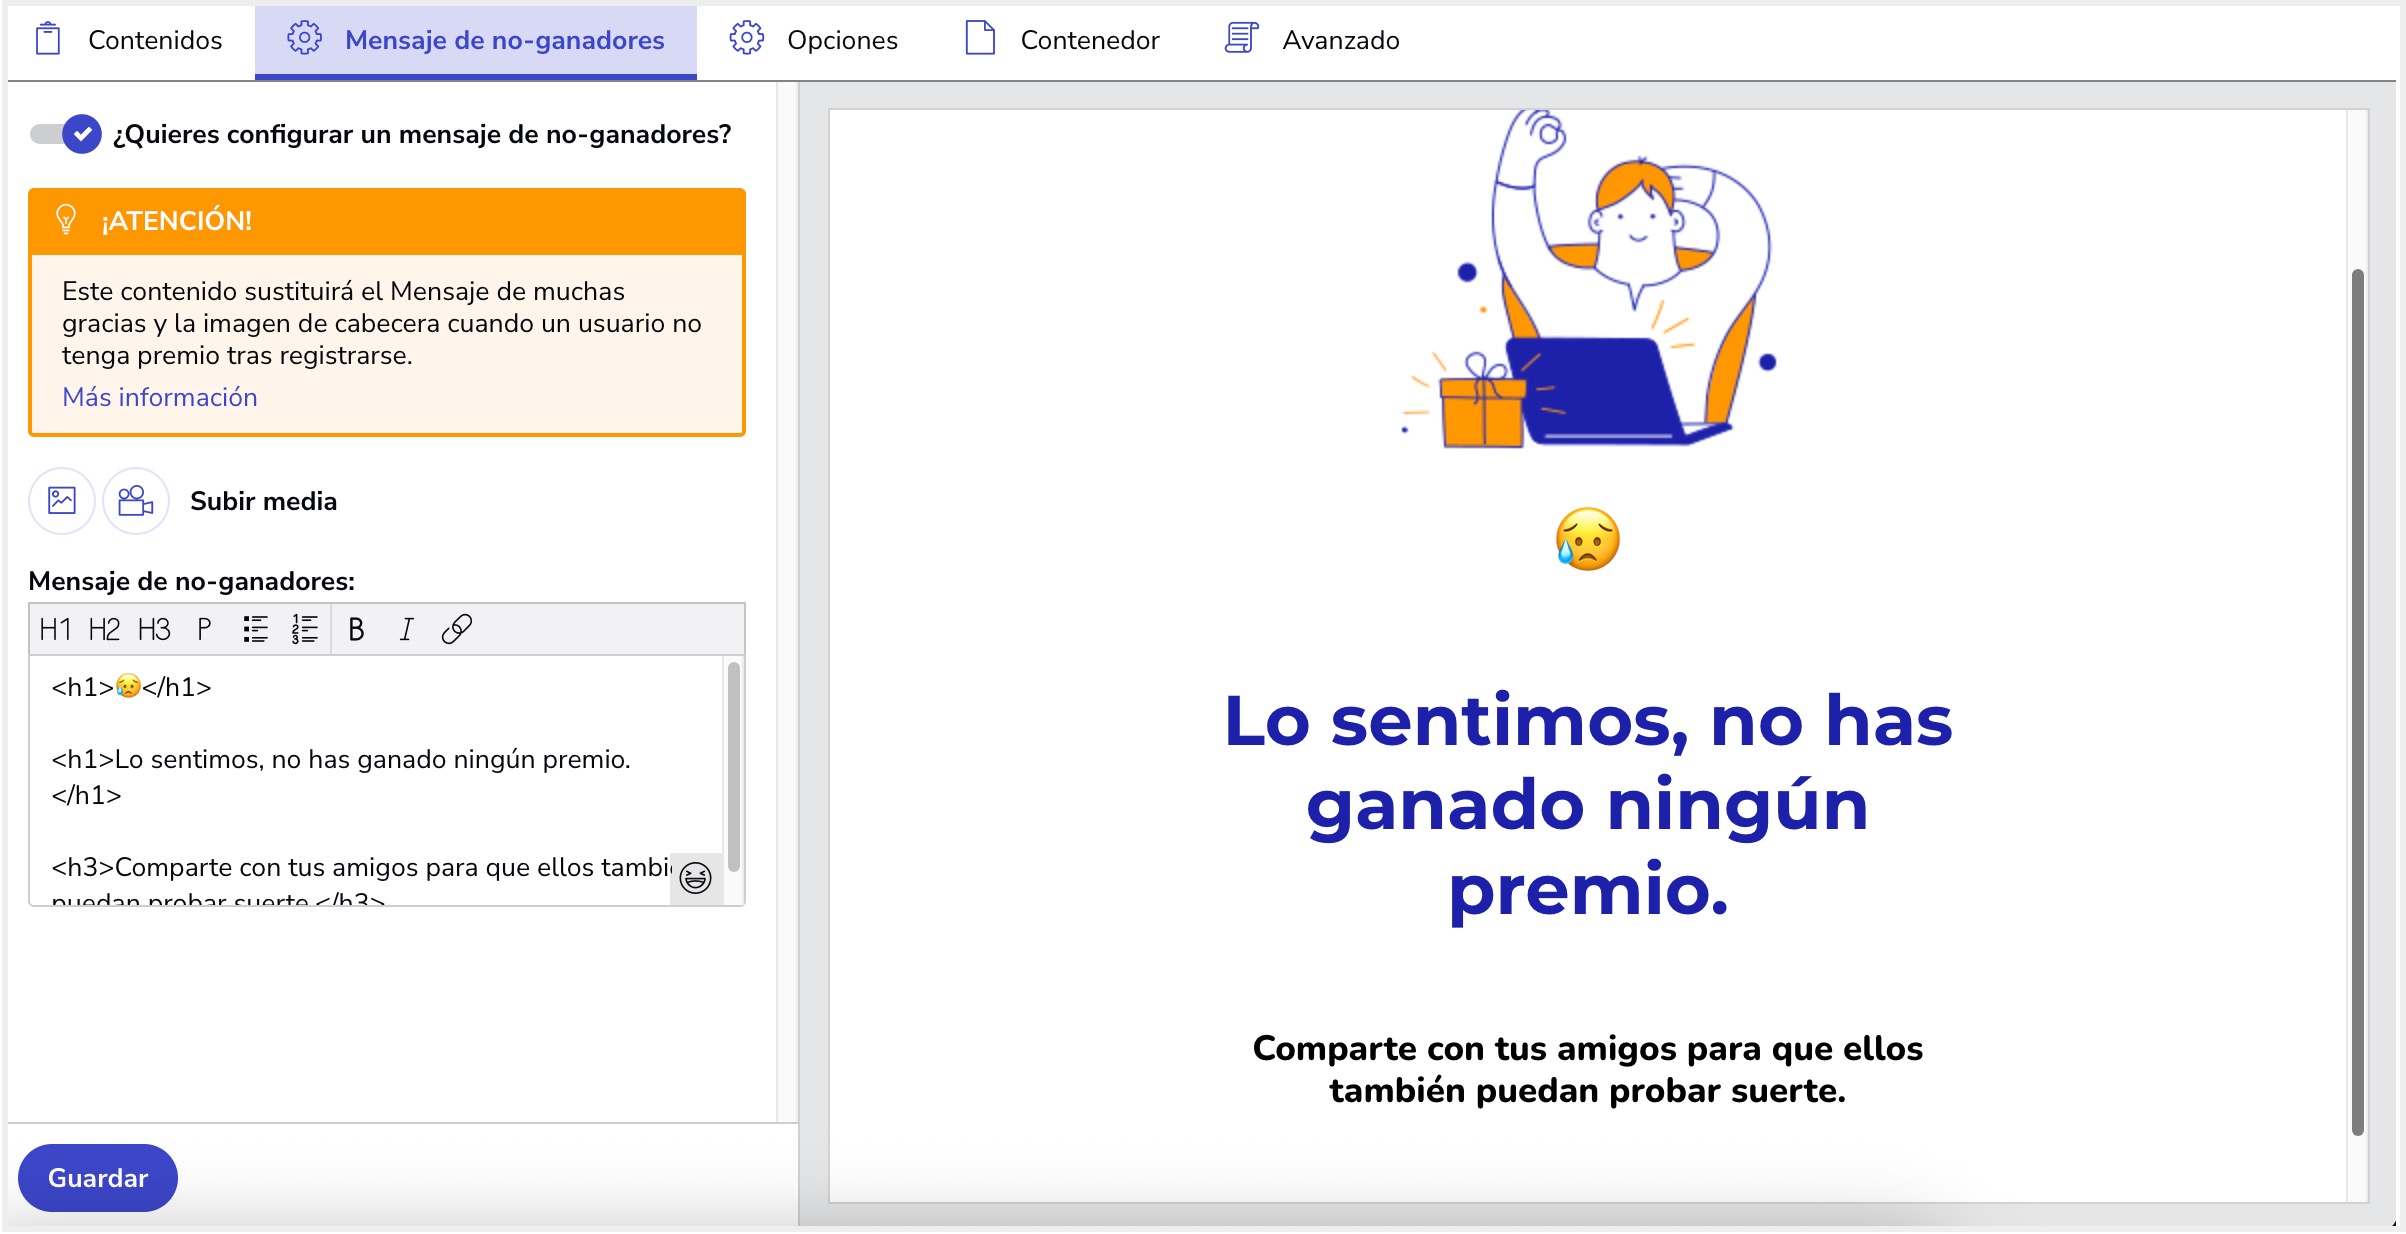
Task: Toggle italic text formatting
Action: pos(406,630)
